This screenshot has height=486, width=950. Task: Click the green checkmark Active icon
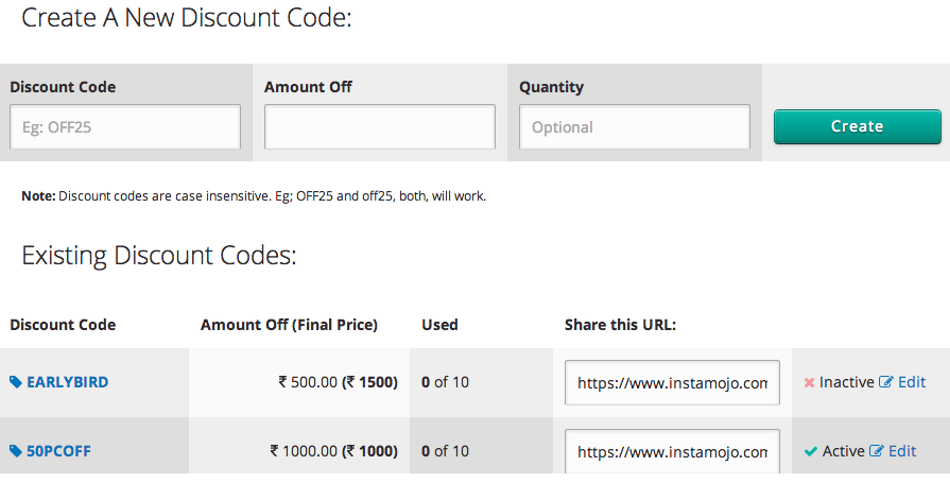tap(811, 451)
